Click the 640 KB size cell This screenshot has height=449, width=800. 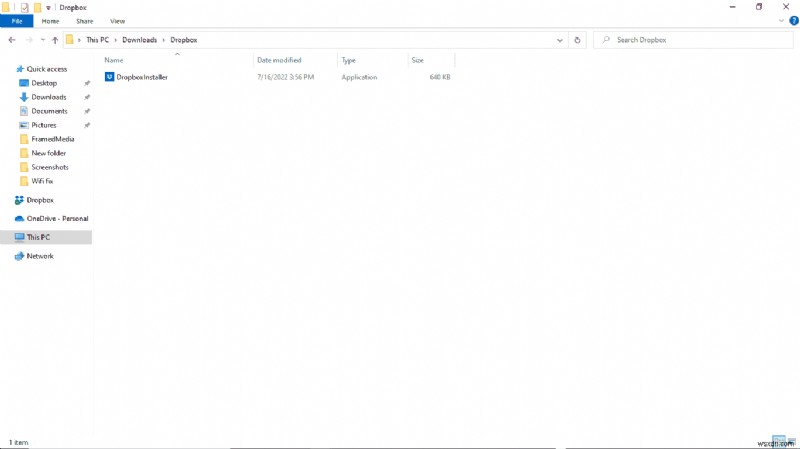pyautogui.click(x=440, y=77)
